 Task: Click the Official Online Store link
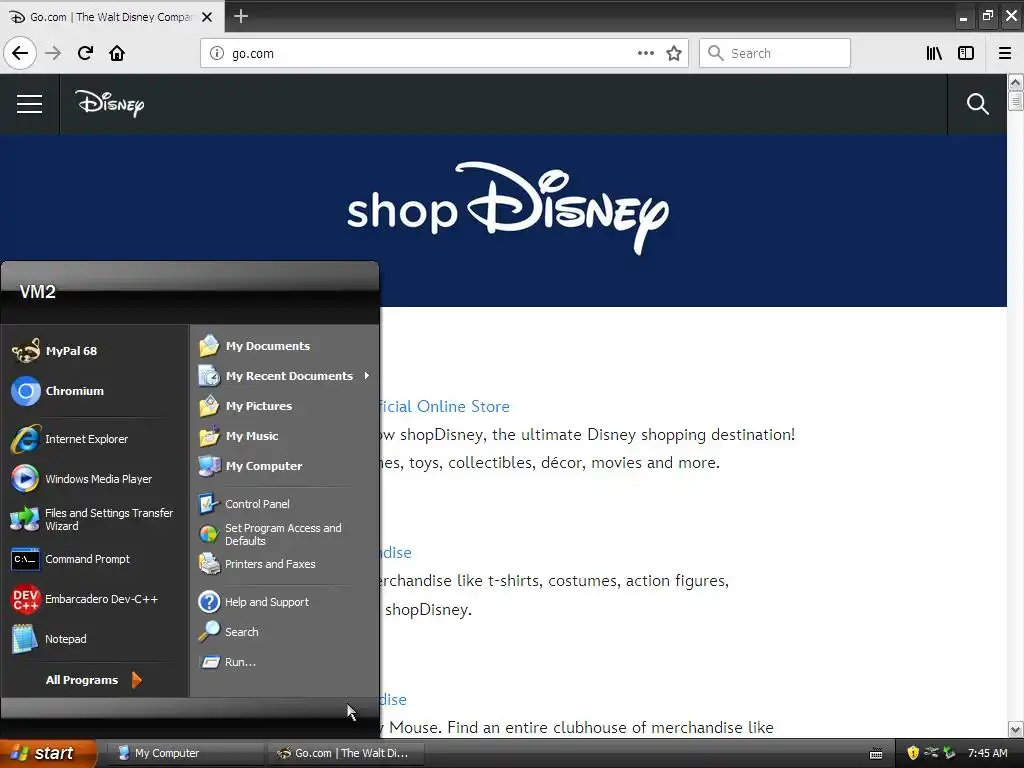point(444,406)
